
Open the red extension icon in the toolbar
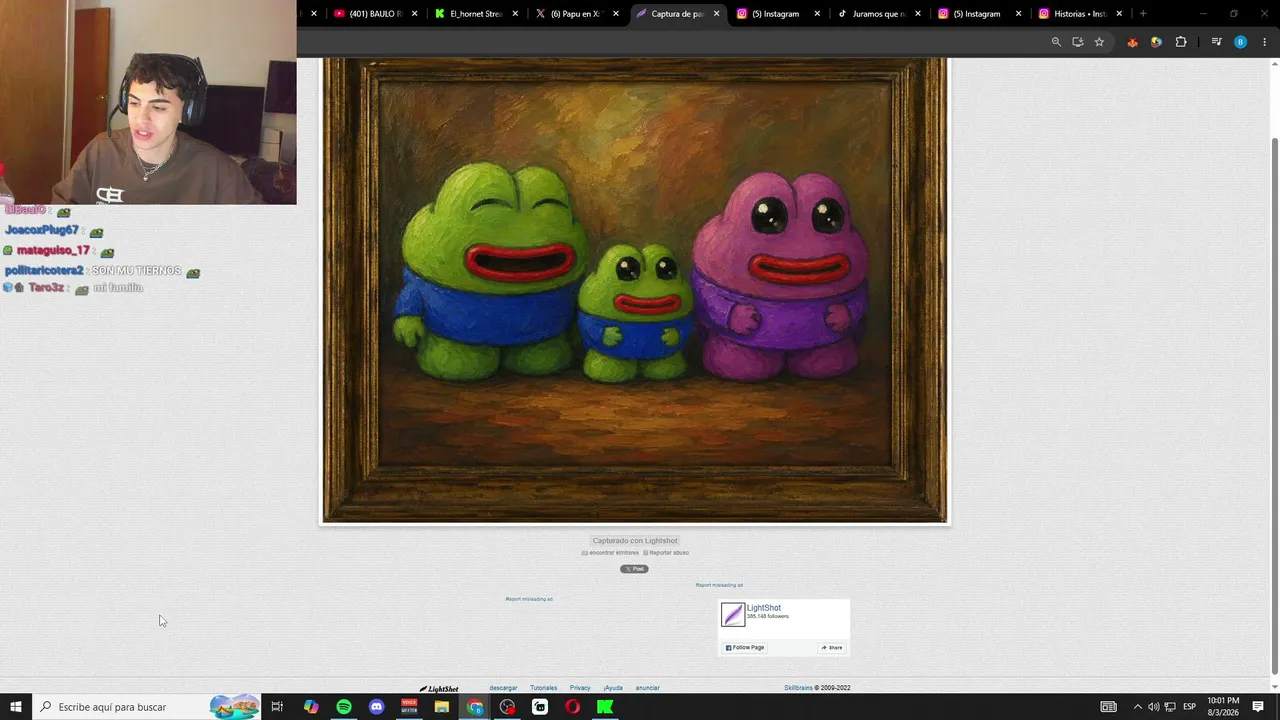(1132, 42)
